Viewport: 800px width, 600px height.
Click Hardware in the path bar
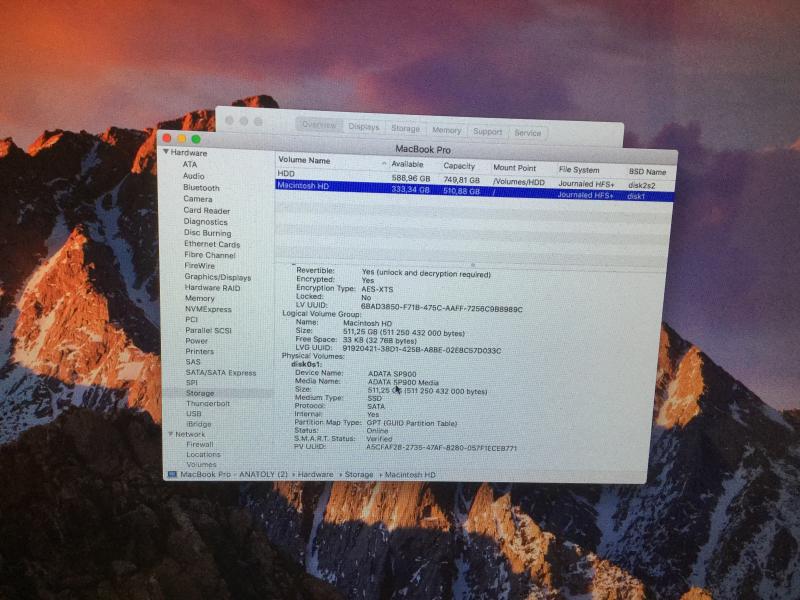(x=315, y=474)
